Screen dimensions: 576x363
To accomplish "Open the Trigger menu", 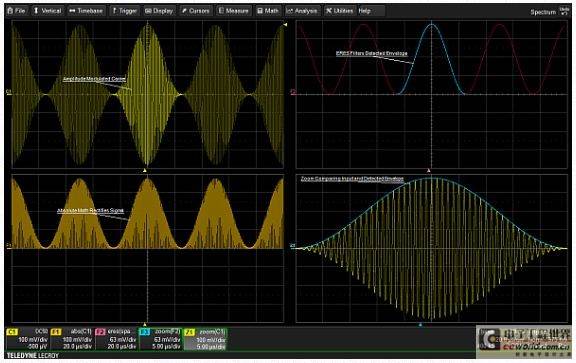I will pyautogui.click(x=124, y=11).
